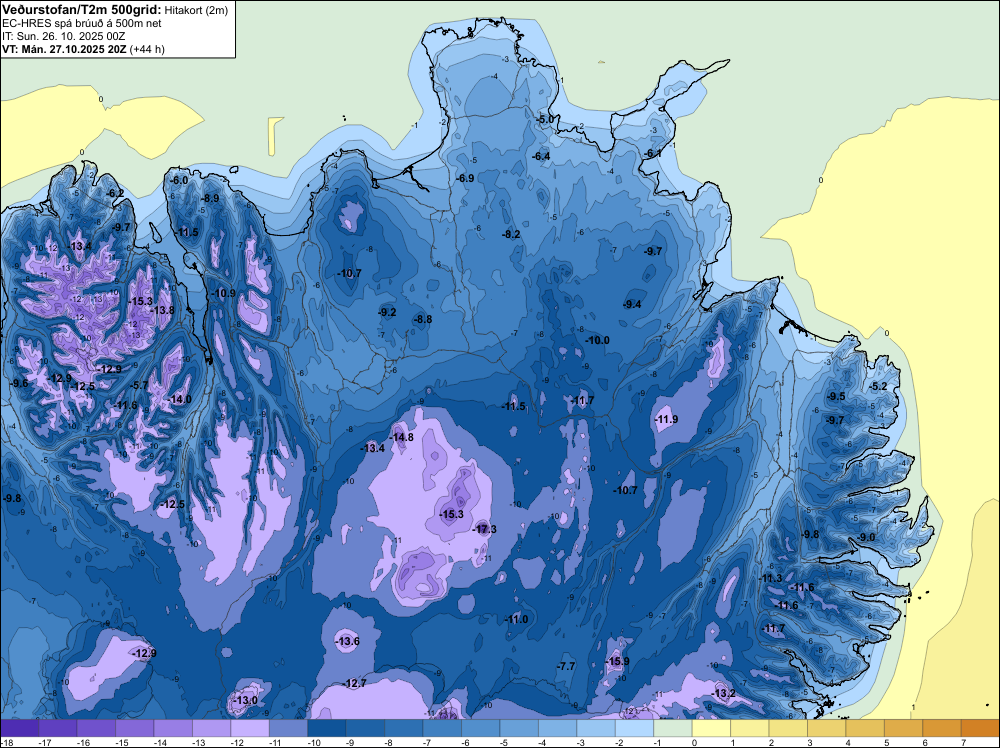Select the -14.8 temperature value
The image size is (1000, 748).
[x=402, y=437]
